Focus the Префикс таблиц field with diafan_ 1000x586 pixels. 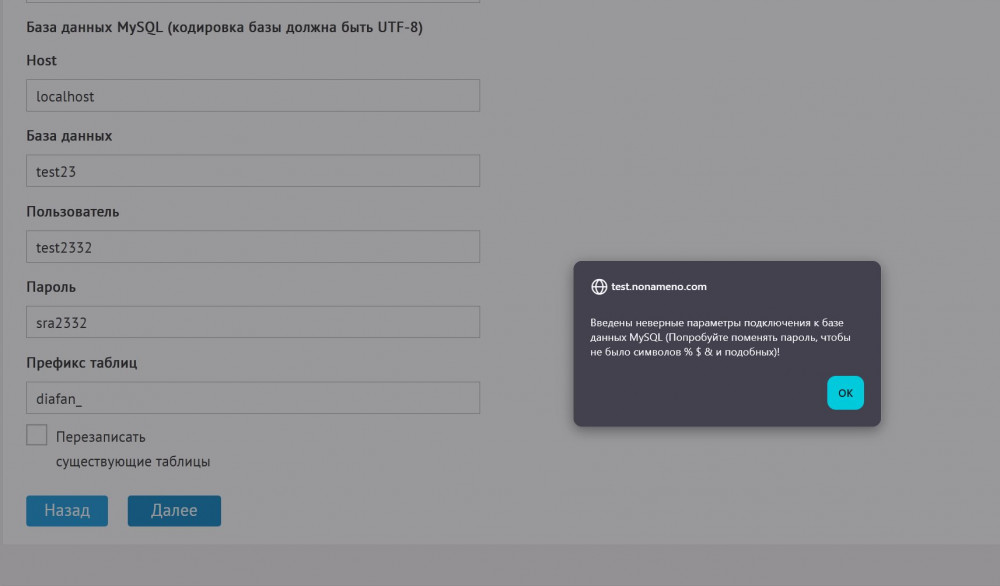(x=253, y=398)
